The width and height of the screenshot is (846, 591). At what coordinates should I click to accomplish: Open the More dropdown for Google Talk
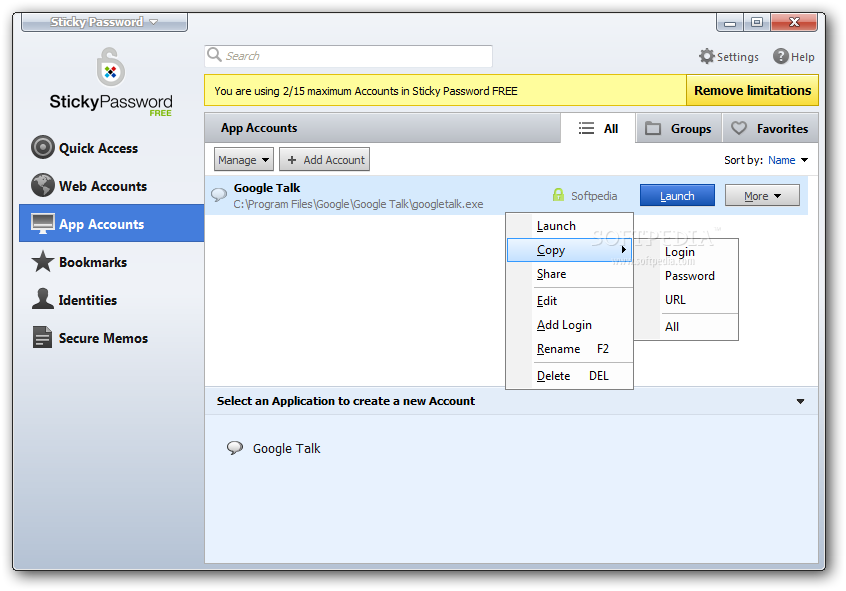click(x=762, y=196)
